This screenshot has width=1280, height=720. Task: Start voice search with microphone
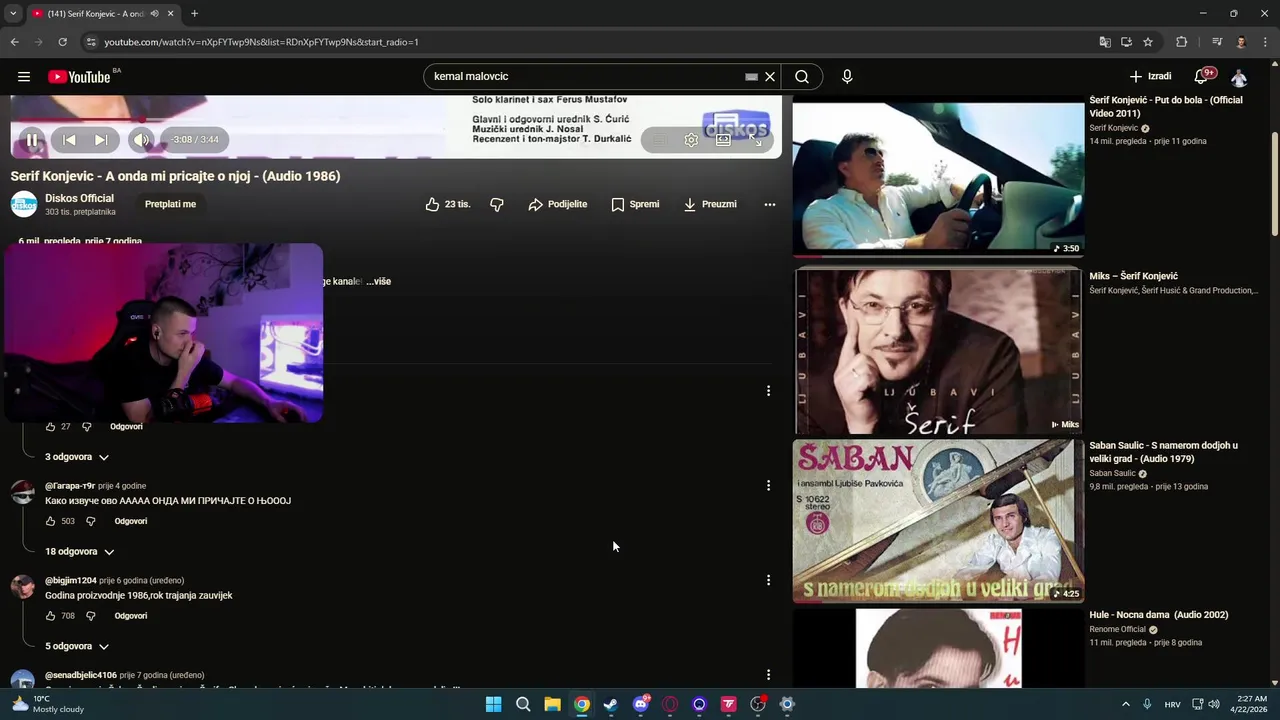pyautogui.click(x=847, y=77)
